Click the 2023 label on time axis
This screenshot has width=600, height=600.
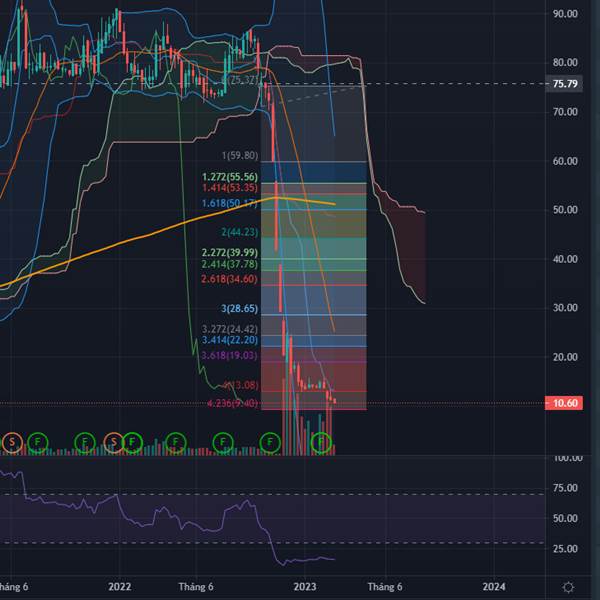point(305,587)
